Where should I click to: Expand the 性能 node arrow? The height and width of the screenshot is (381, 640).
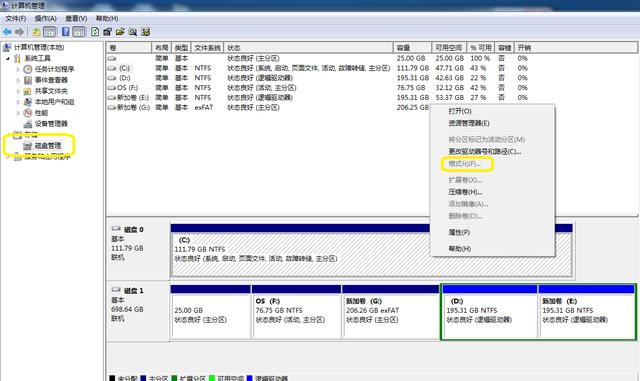(x=18, y=113)
